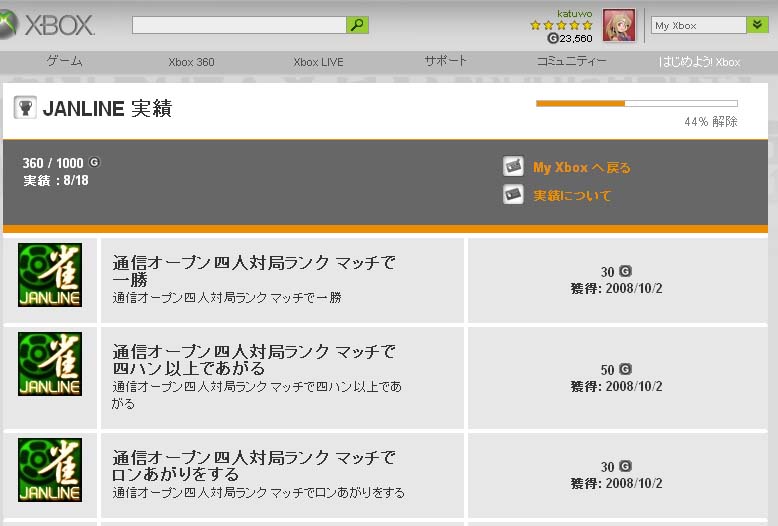The height and width of the screenshot is (526, 778).
Task: Open the Xbox 360 menu
Action: [191, 62]
